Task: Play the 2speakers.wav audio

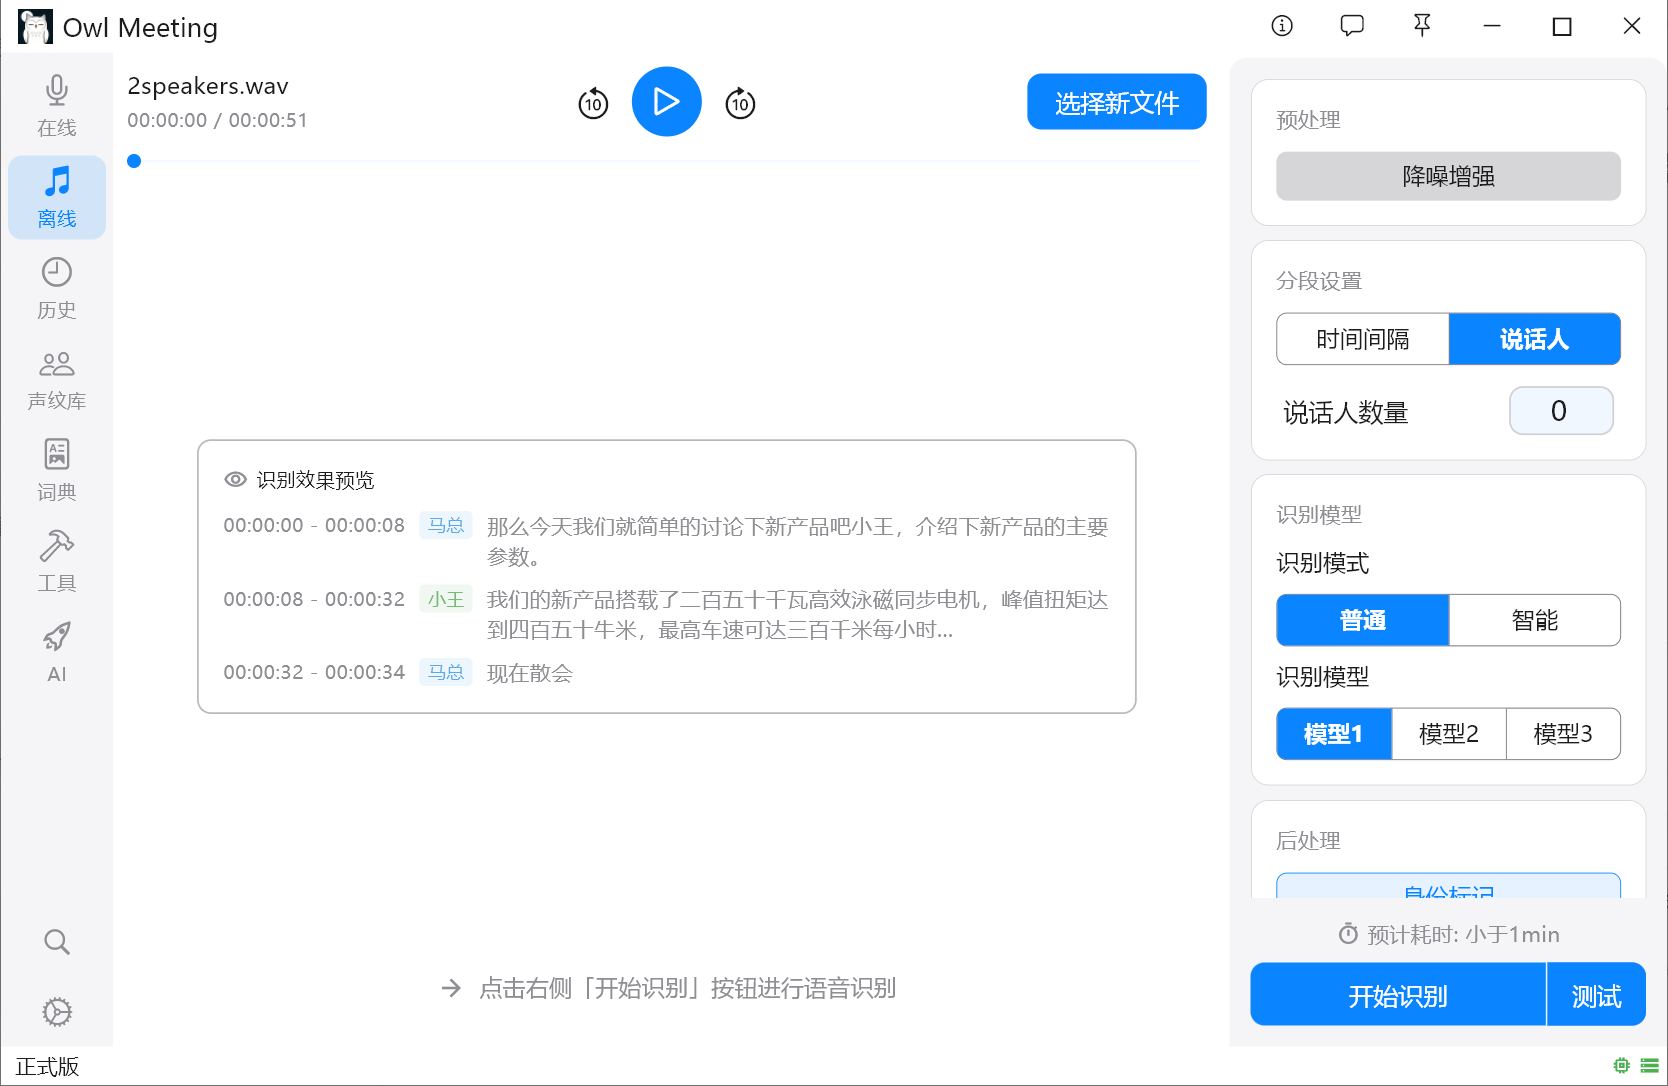Action: pyautogui.click(x=666, y=102)
